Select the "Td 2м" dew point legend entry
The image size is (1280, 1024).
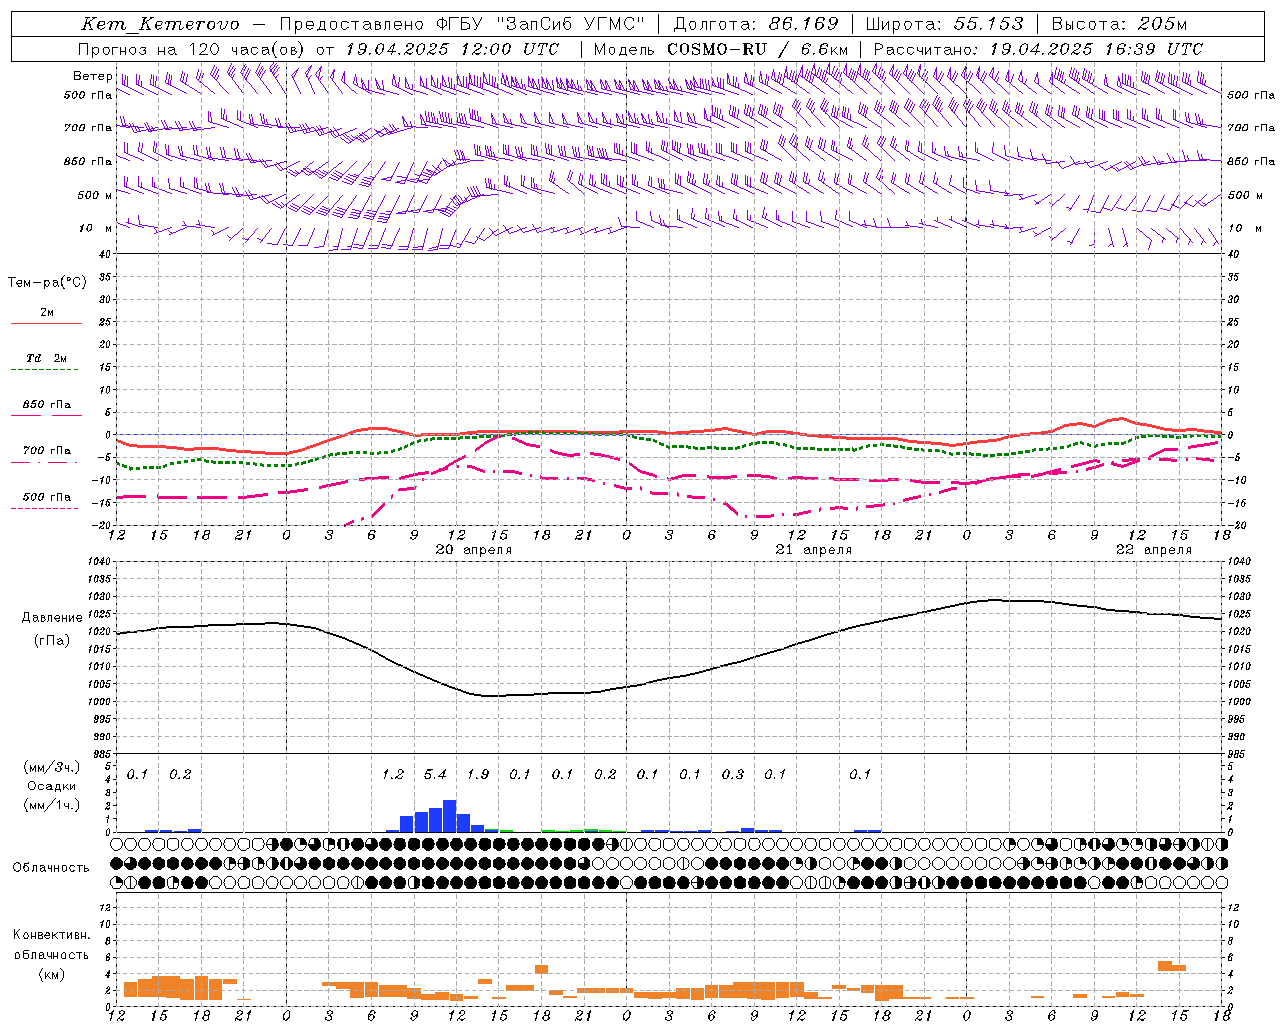pos(46,358)
